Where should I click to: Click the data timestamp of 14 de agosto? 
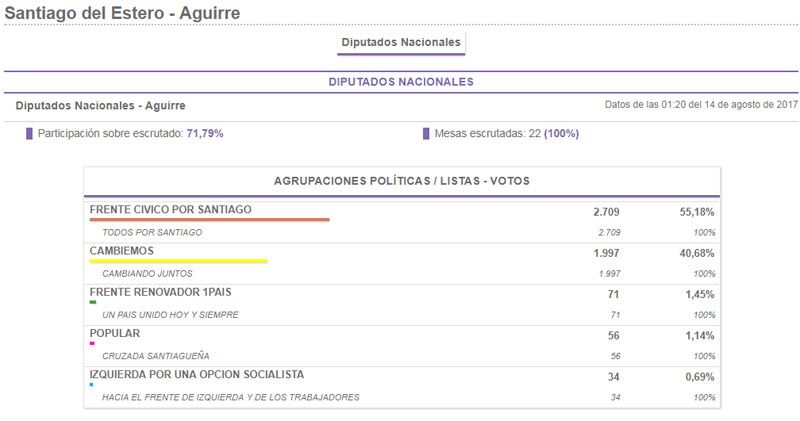click(x=700, y=105)
